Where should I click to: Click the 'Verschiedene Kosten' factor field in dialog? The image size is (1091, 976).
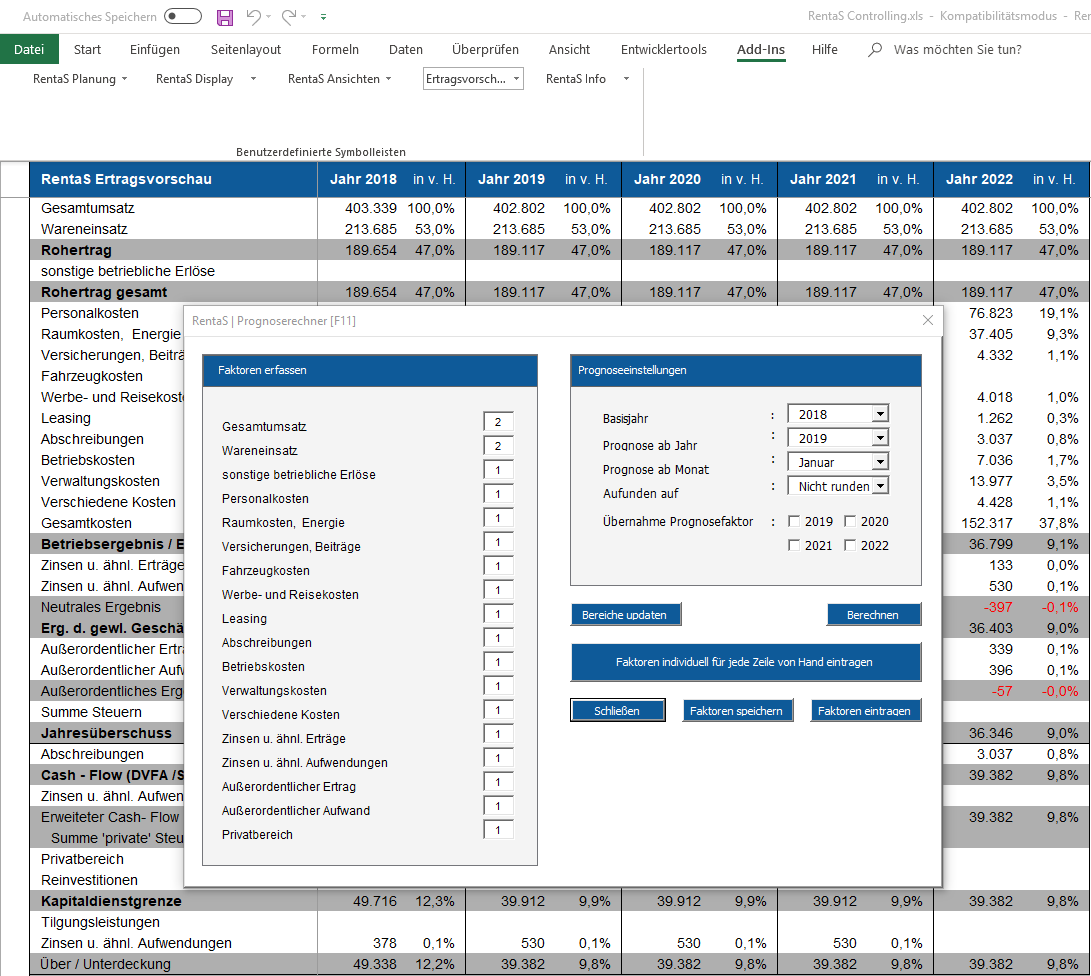point(498,710)
